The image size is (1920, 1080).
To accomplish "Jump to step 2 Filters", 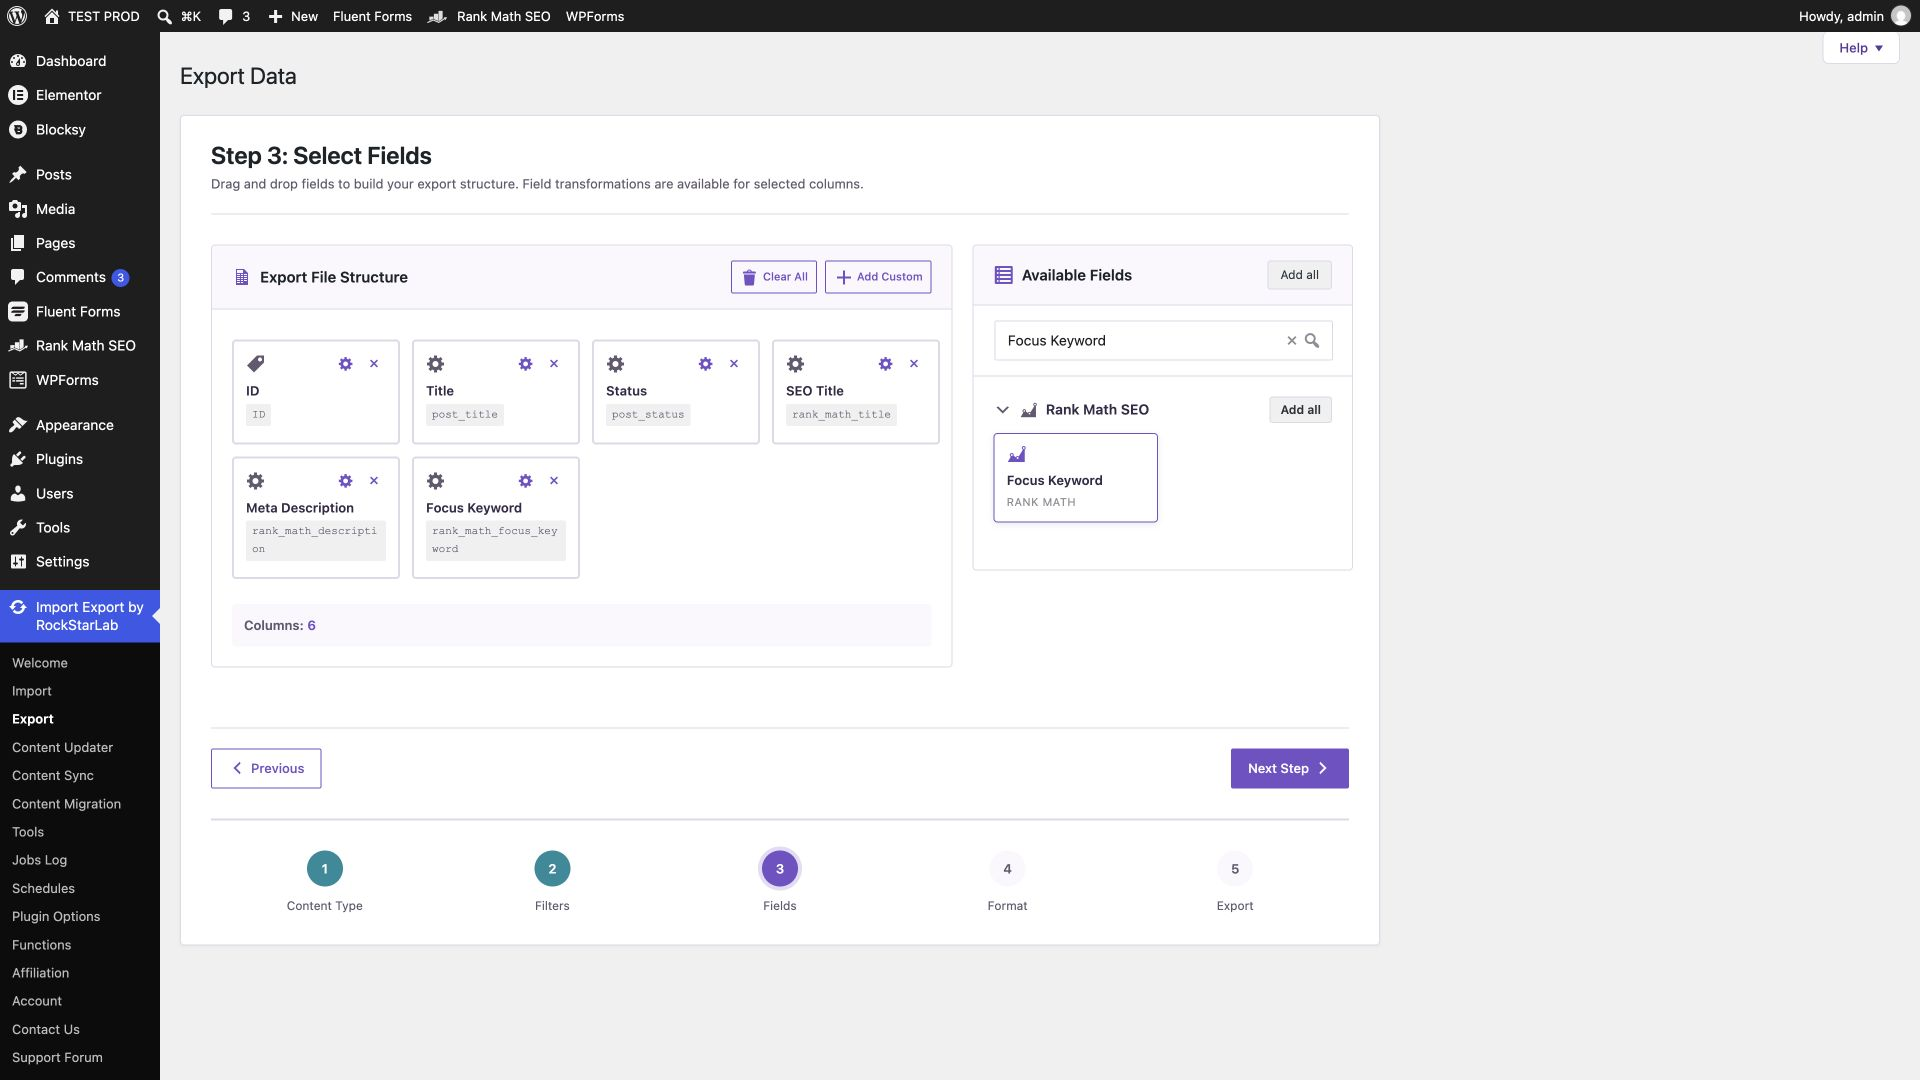I will tap(552, 869).
